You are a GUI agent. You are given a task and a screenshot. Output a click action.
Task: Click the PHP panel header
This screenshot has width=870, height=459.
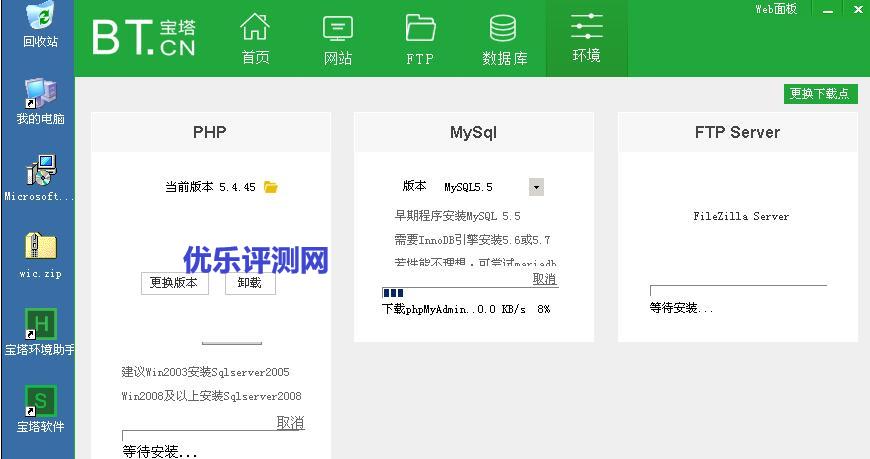[210, 132]
